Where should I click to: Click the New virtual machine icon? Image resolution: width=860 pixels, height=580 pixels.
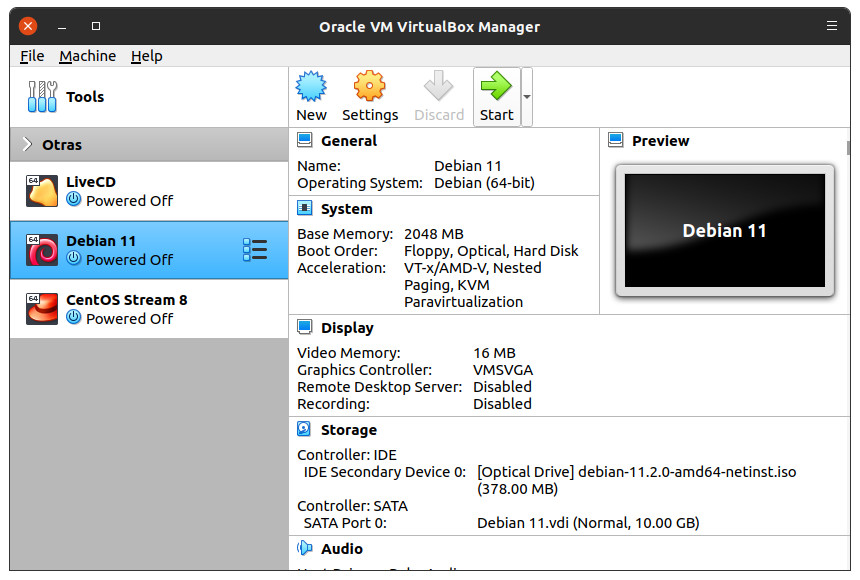coord(312,88)
